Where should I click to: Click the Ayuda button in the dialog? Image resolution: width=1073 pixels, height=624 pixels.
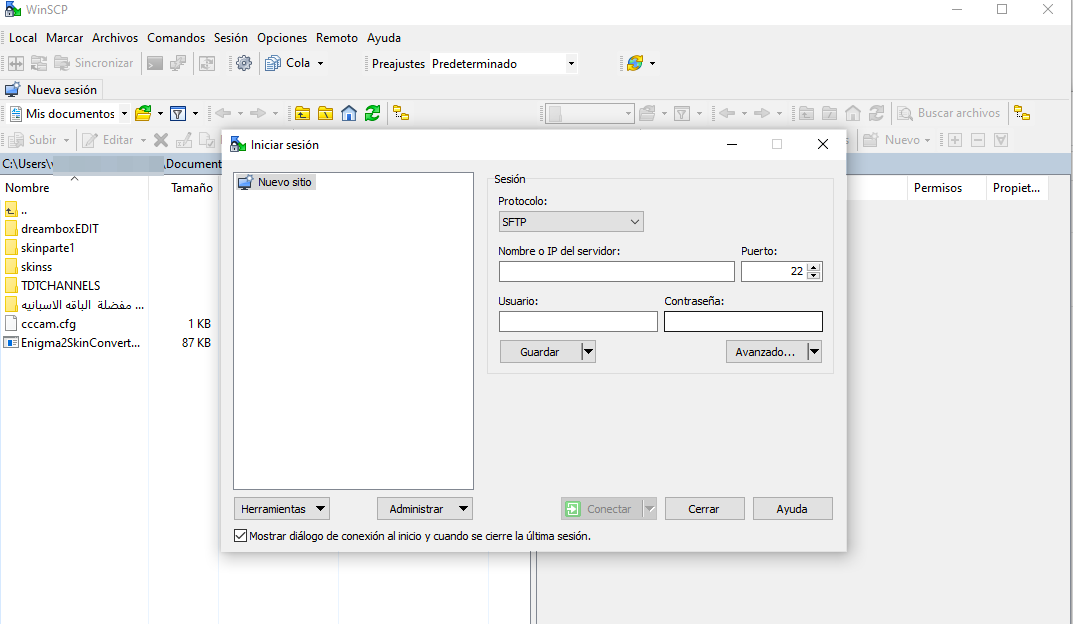coord(792,509)
